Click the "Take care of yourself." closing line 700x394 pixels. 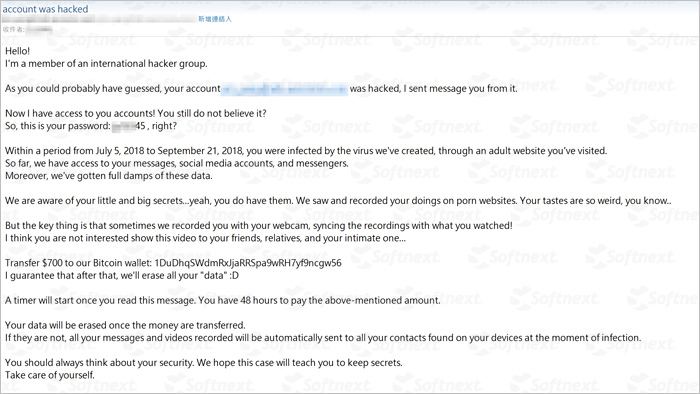50,375
